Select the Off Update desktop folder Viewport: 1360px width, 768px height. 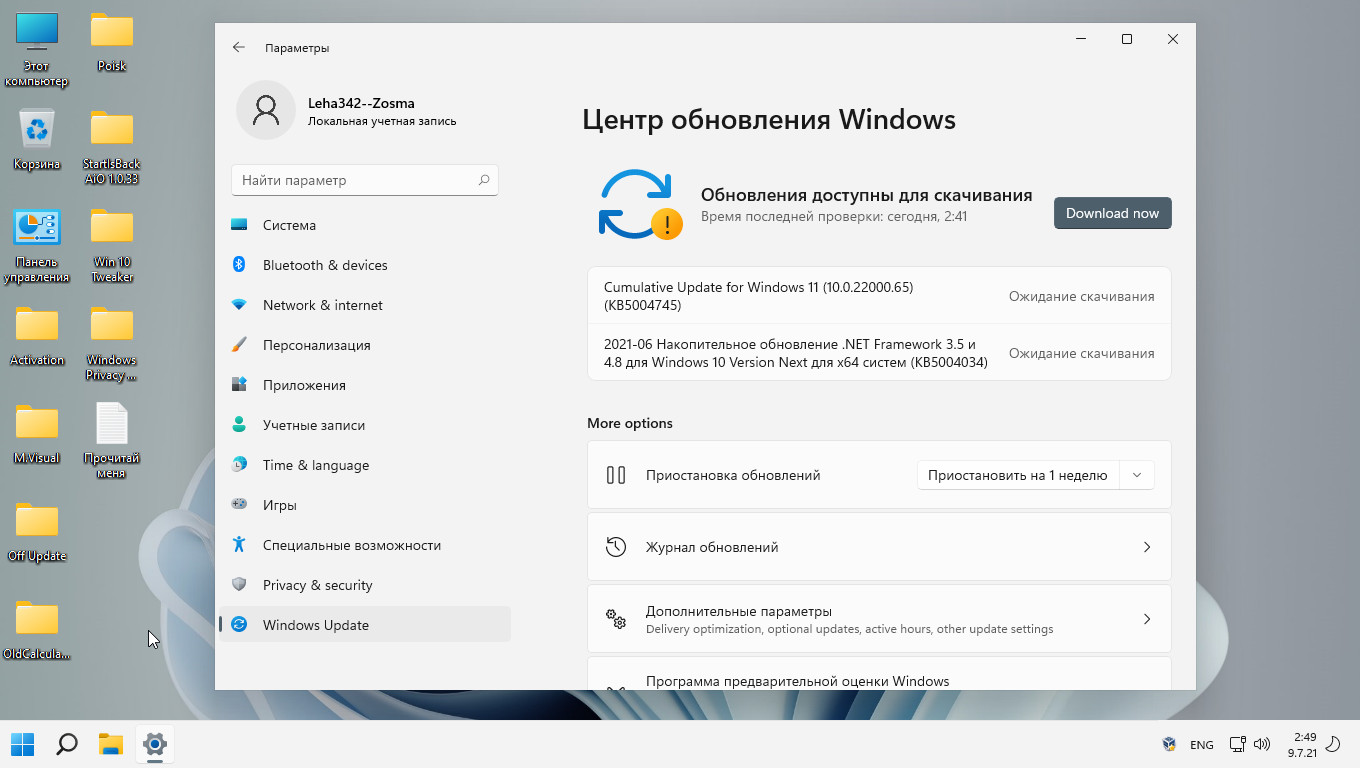(x=37, y=532)
